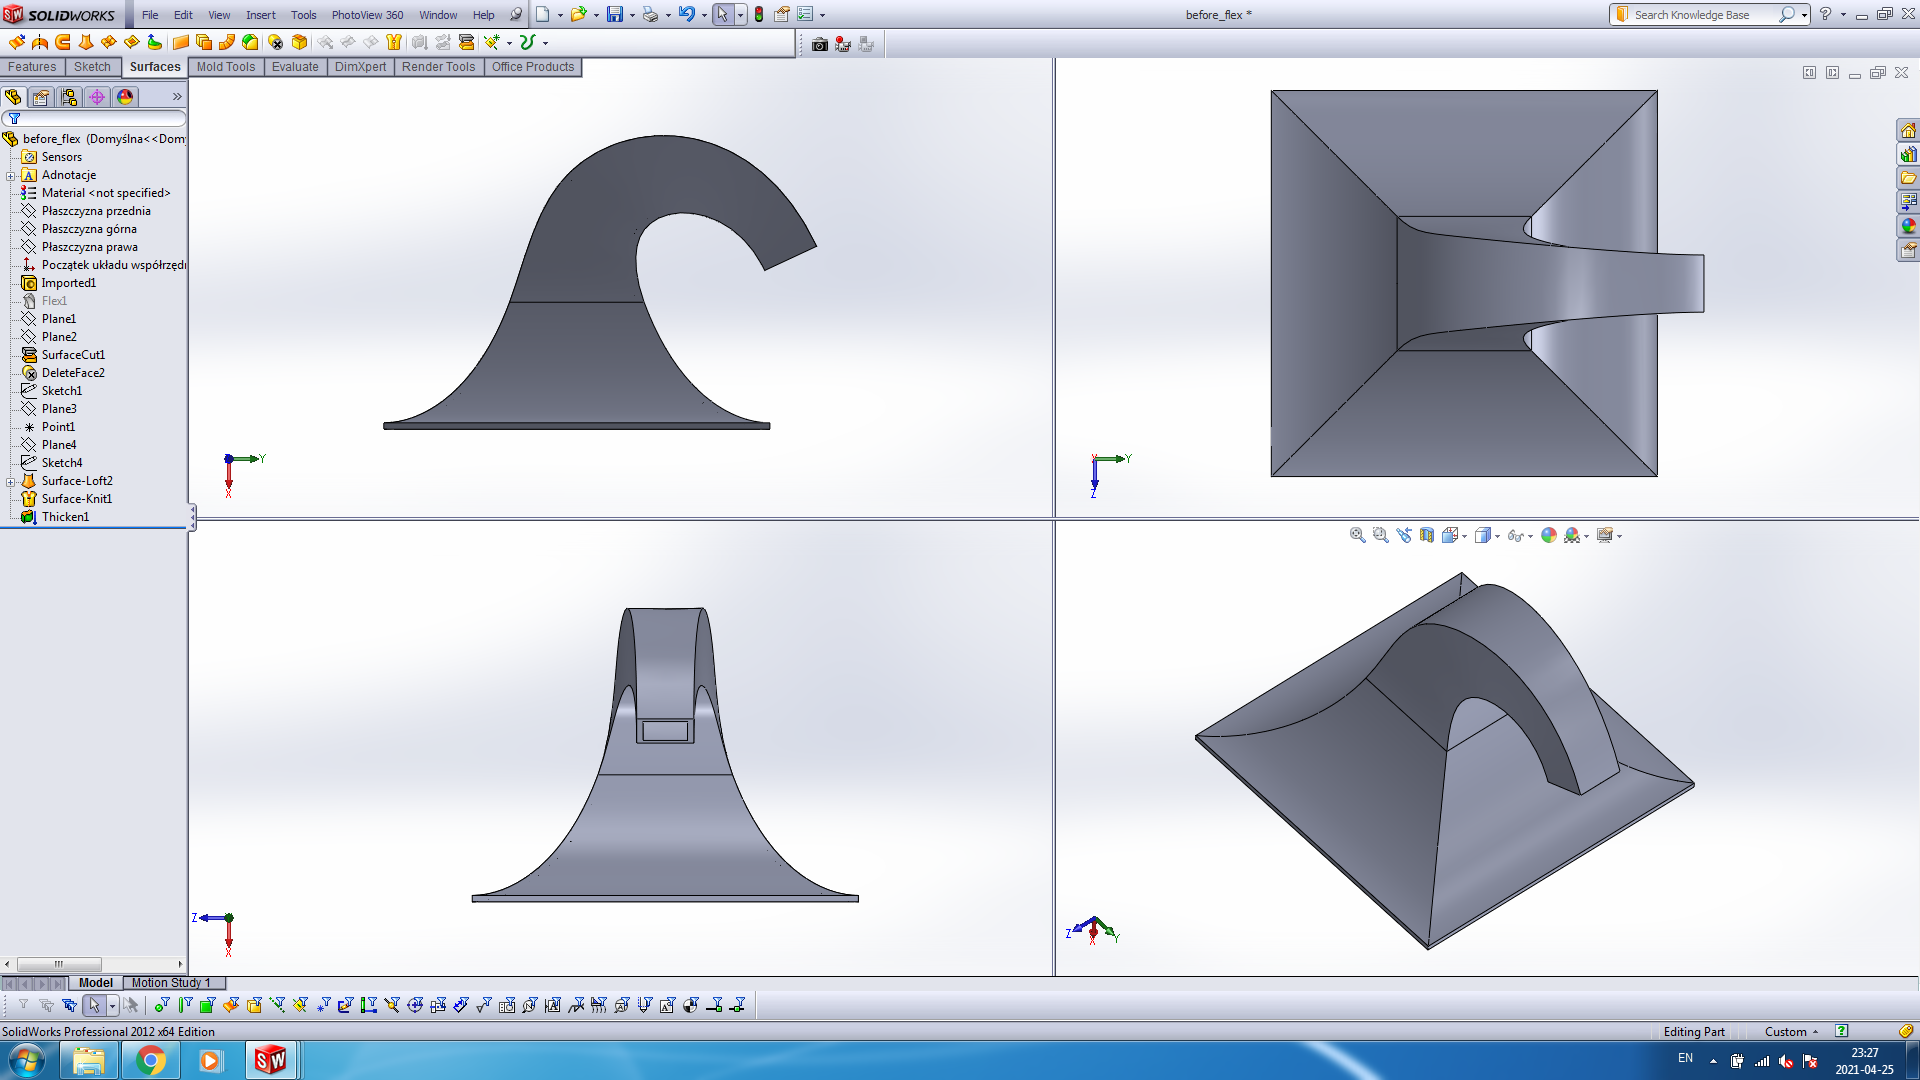Screen dimensions: 1920x1080
Task: Click the Revolved Surface tool icon
Action: pos(40,42)
